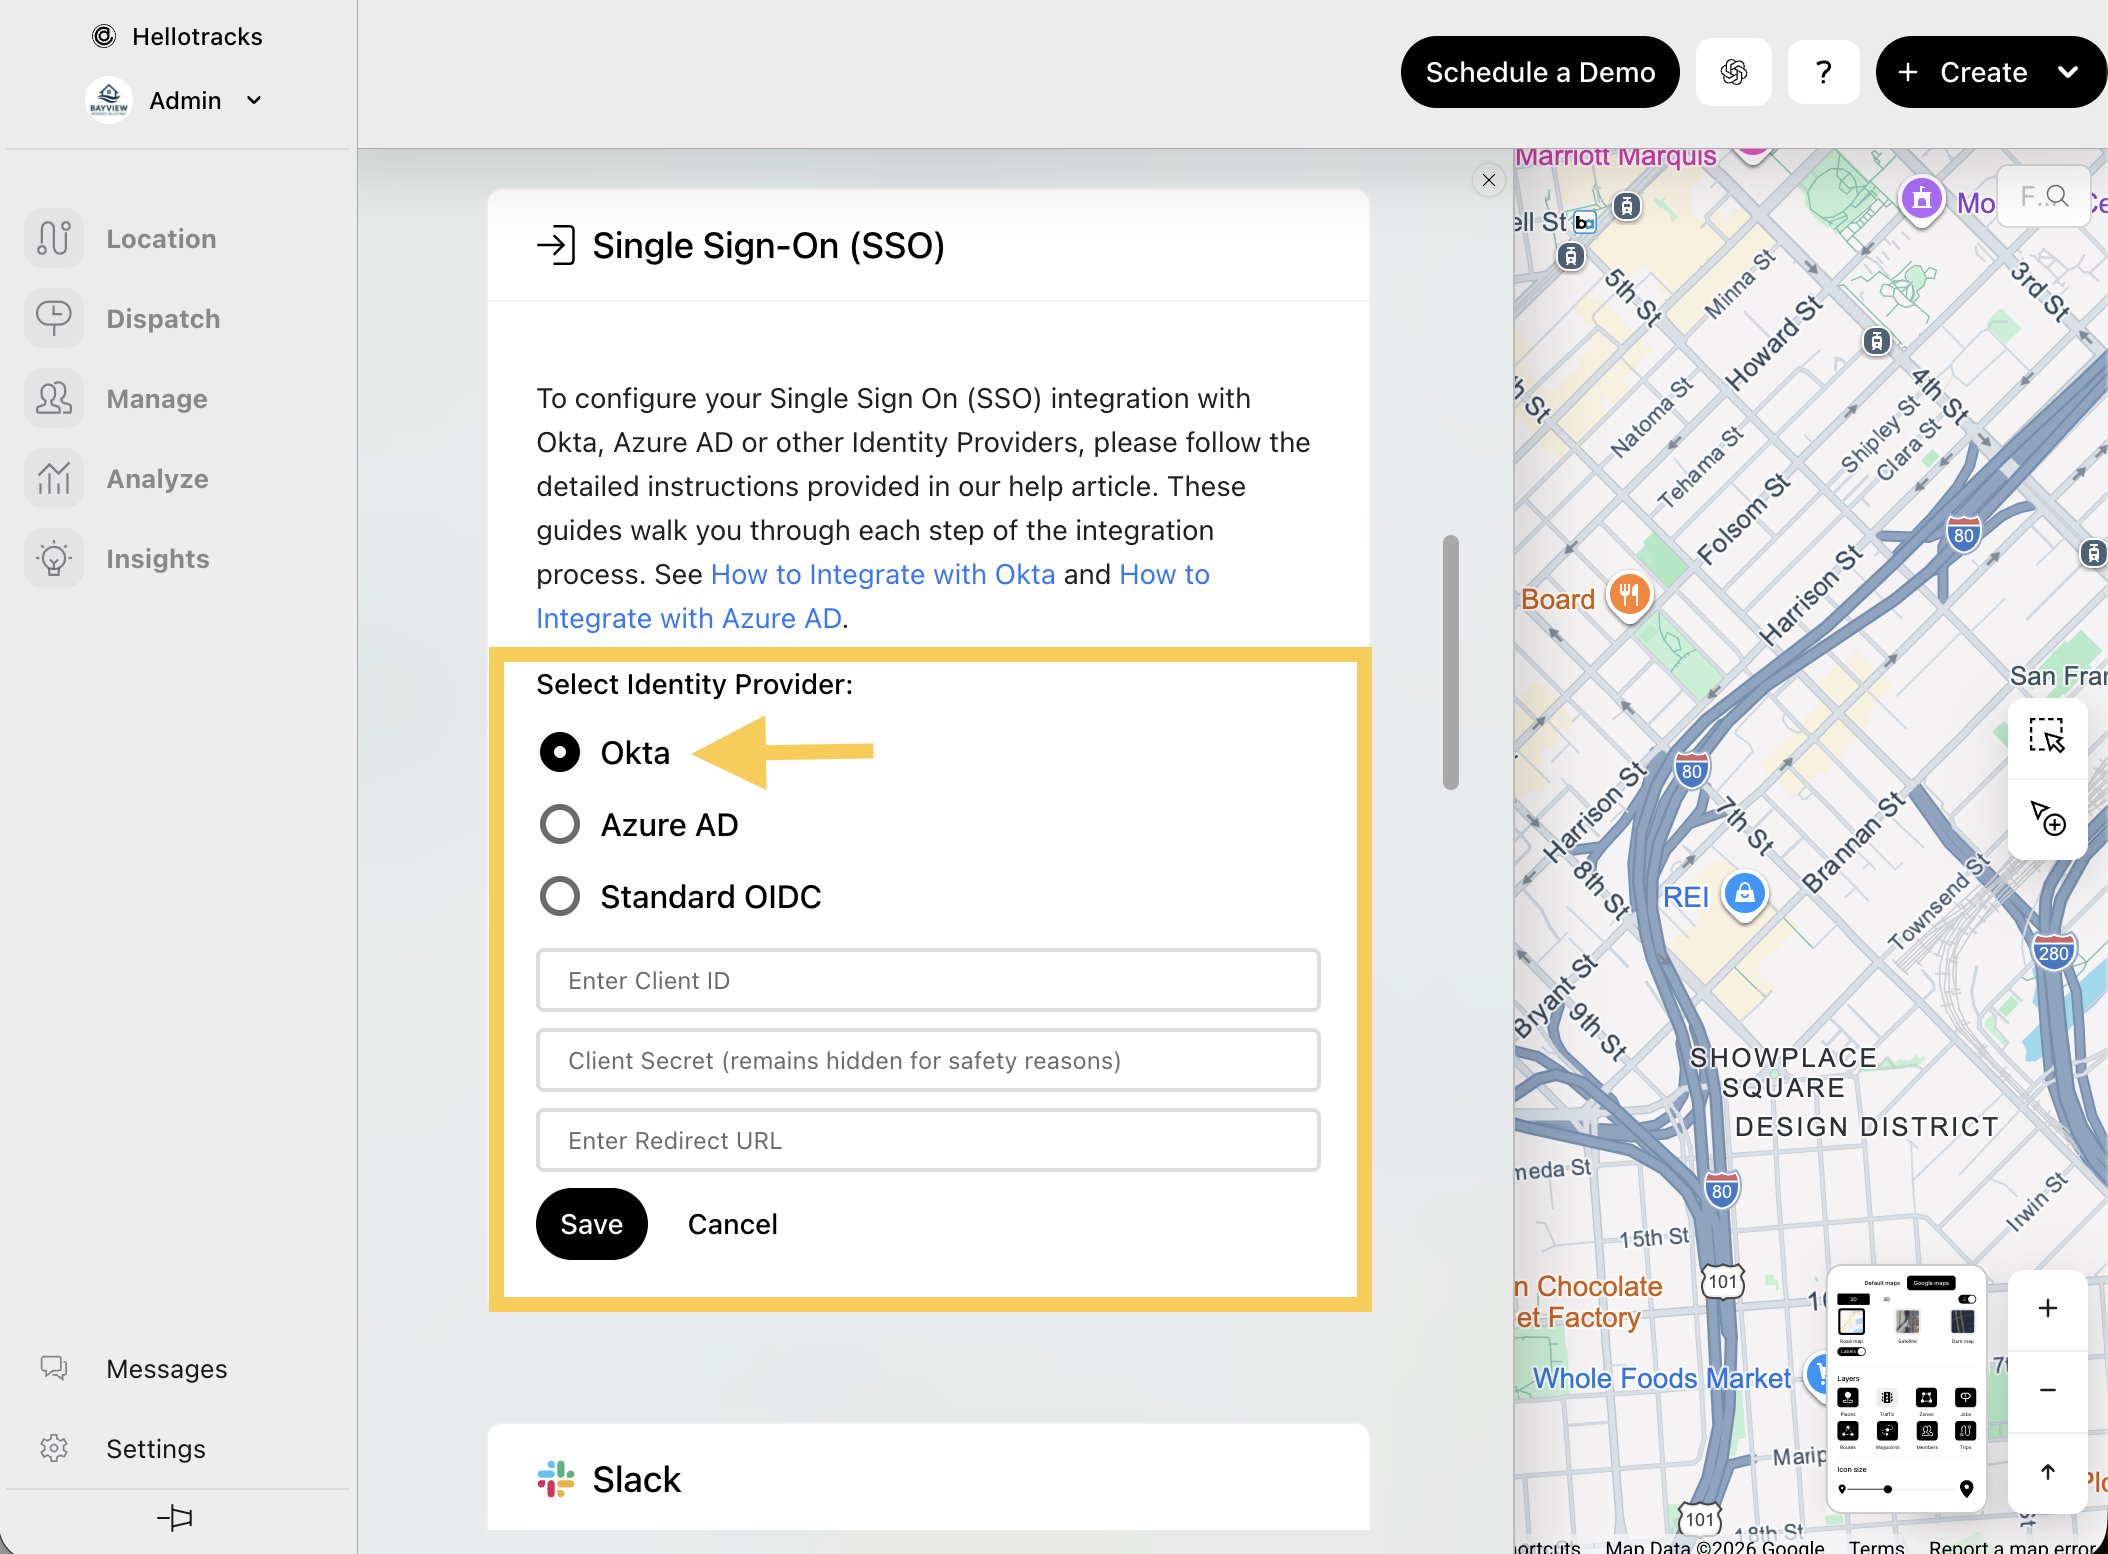Click the AI assistant icon button
Image resolution: width=2108 pixels, height=1554 pixels.
pyautogui.click(x=1733, y=72)
